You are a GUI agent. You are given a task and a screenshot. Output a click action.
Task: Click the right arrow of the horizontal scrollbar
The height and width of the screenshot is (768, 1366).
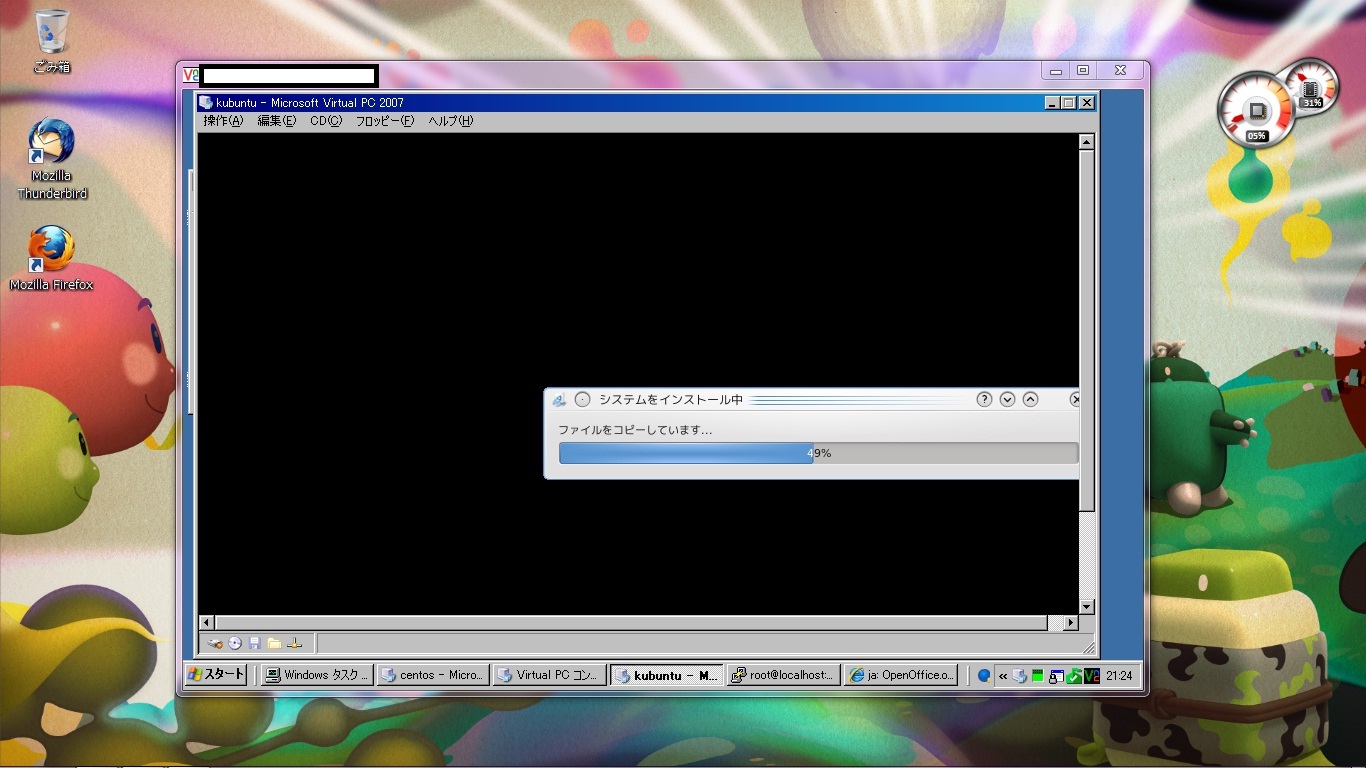pos(1071,623)
